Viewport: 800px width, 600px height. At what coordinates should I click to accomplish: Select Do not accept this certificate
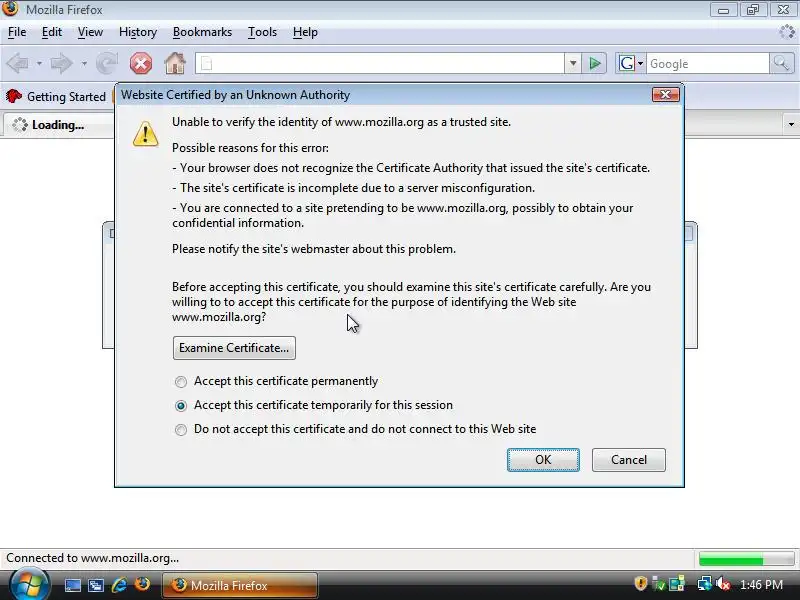355,429
